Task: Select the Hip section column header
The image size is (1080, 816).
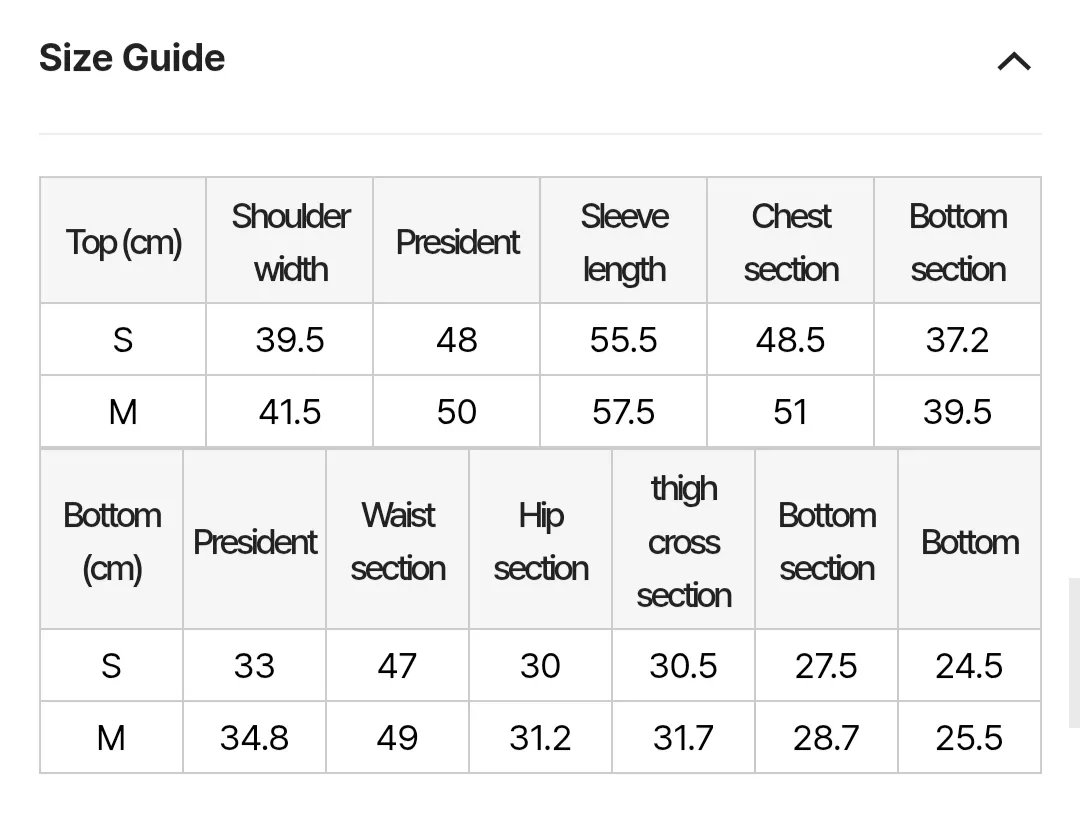Action: (541, 541)
